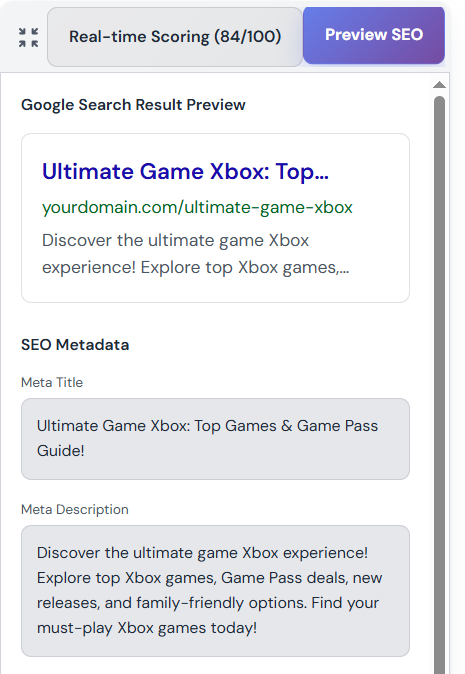Click the word Guide! in Meta Title
Image resolution: width=465 pixels, height=674 pixels.
[61, 451]
